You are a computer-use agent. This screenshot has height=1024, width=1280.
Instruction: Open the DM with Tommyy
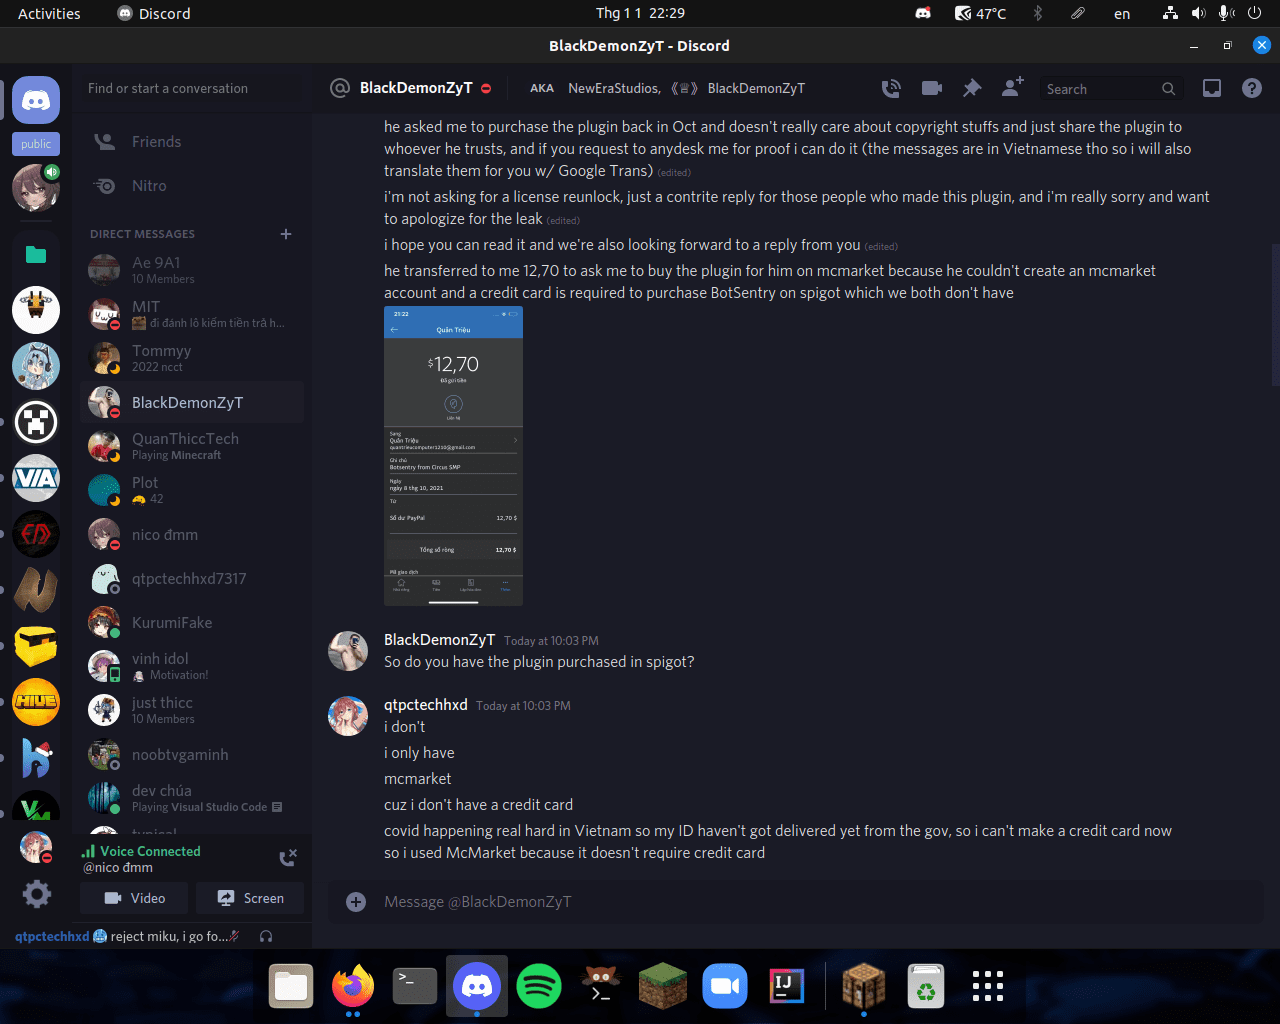click(192, 358)
